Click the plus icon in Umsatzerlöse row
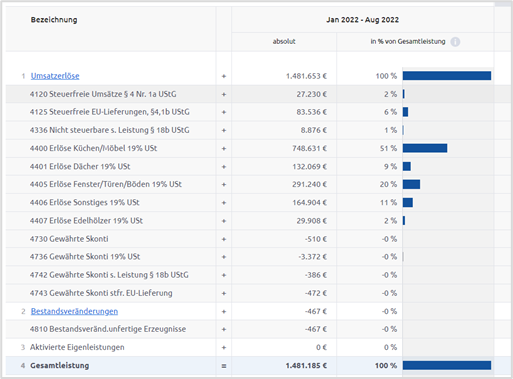The image size is (513, 379). 224,76
